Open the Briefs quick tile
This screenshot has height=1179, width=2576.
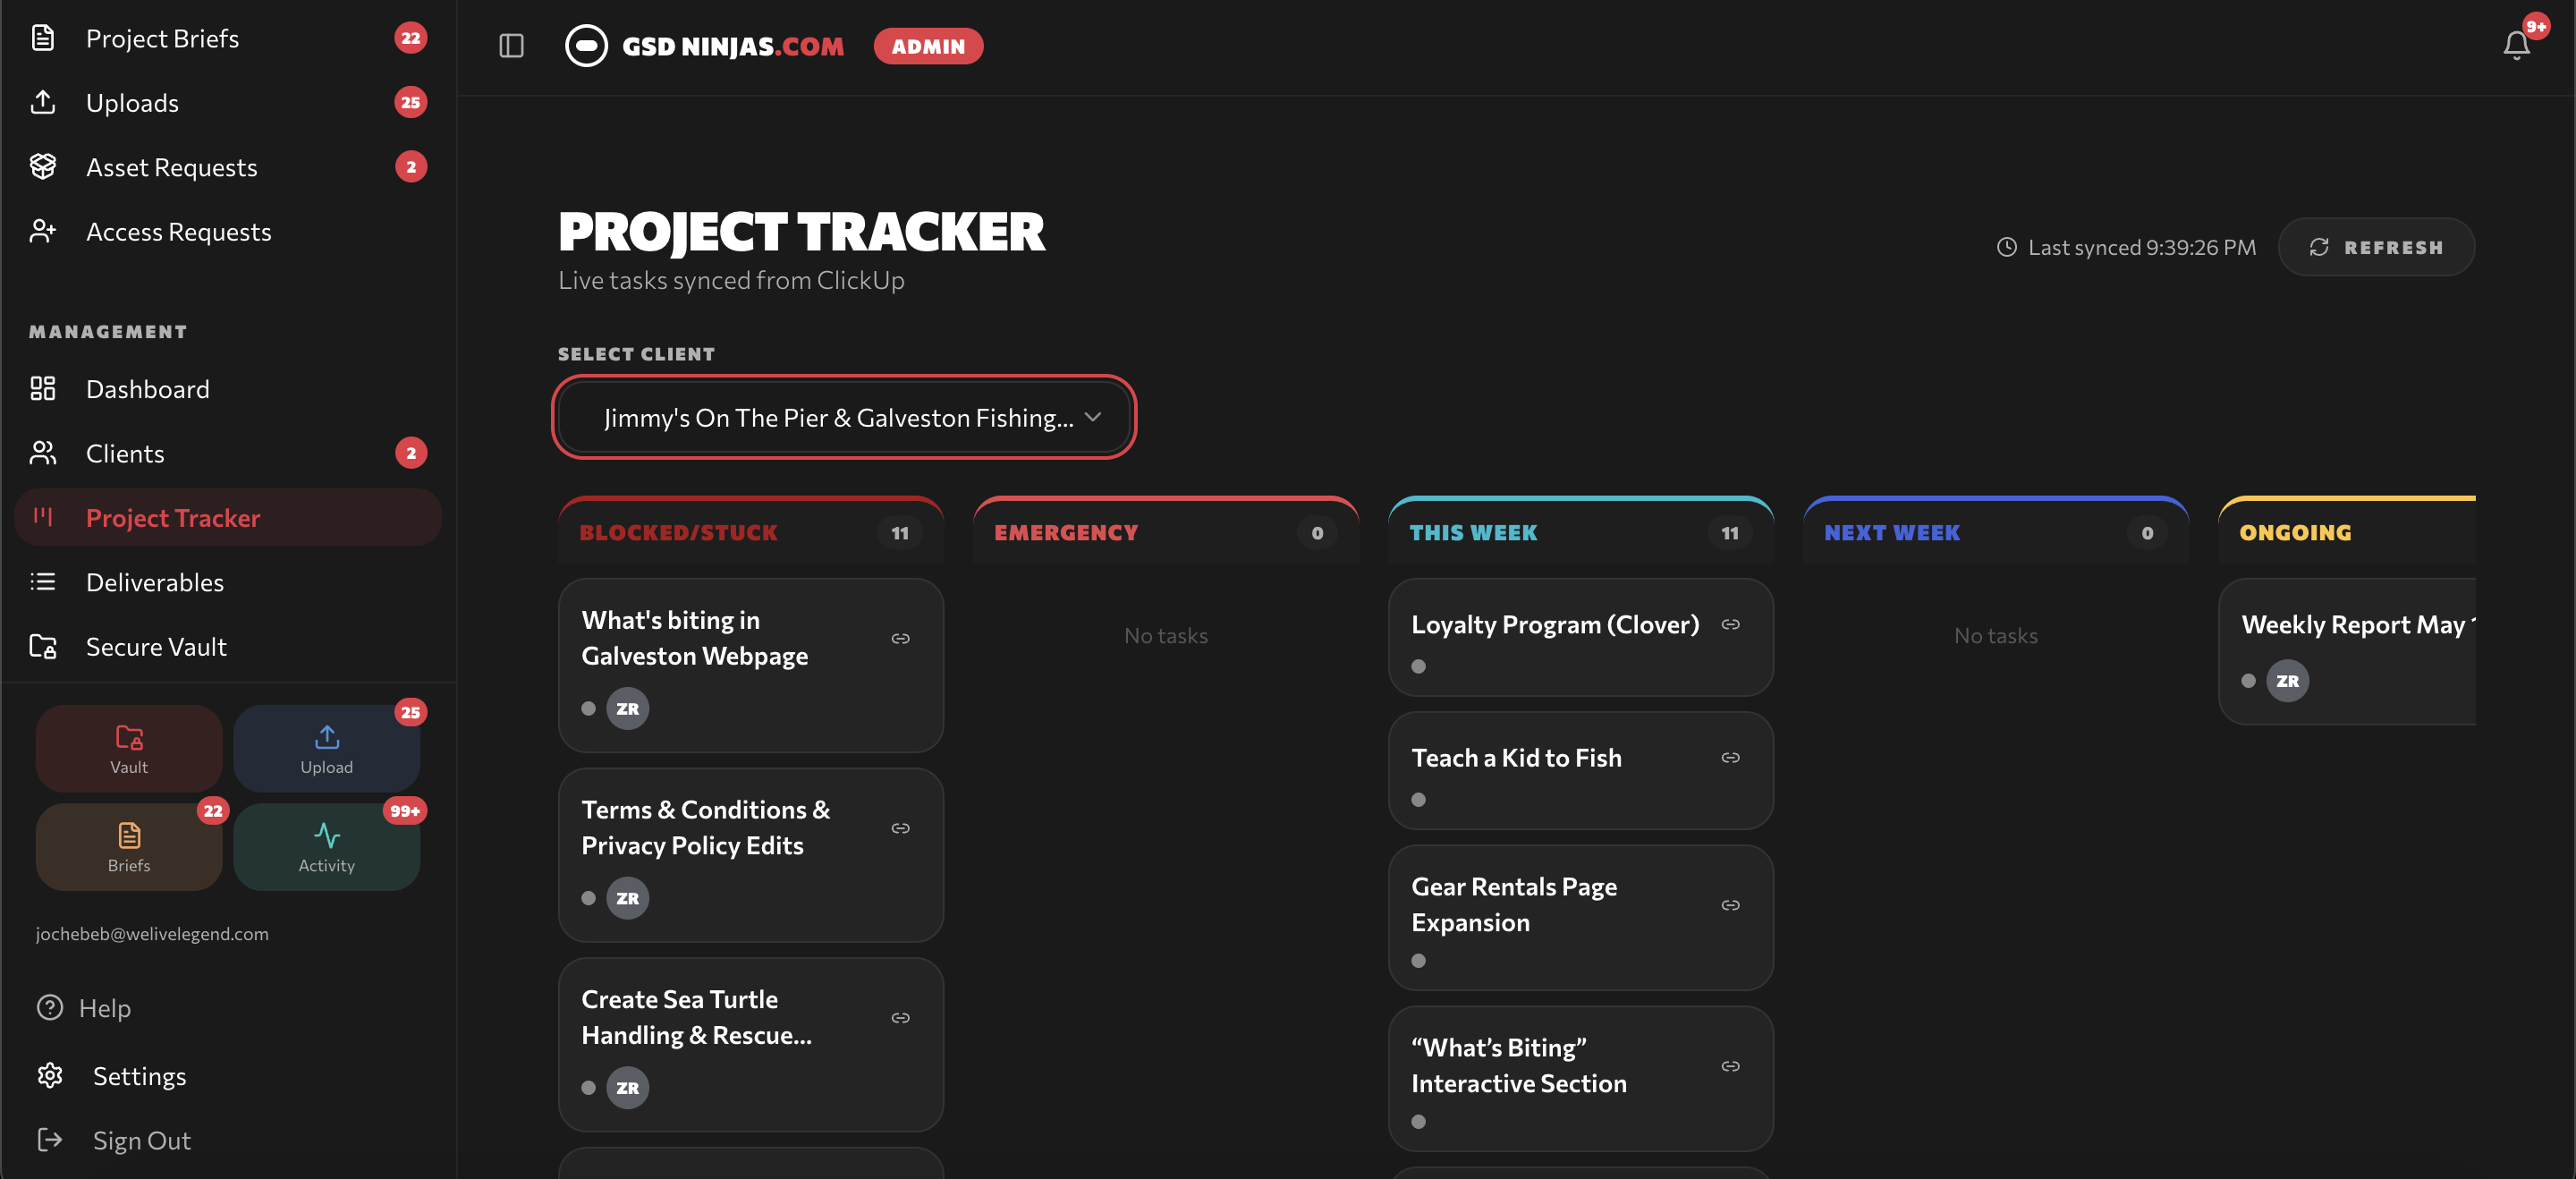[x=129, y=847]
